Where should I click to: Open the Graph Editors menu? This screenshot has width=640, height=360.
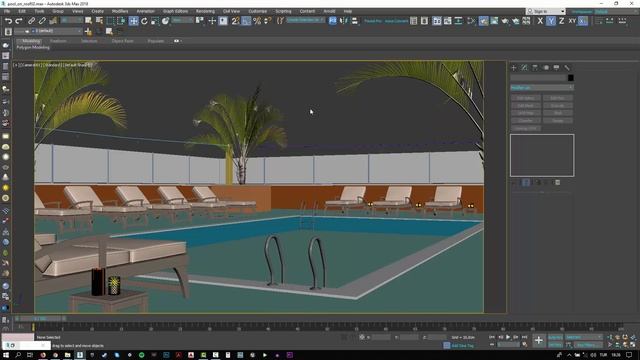[x=175, y=11]
